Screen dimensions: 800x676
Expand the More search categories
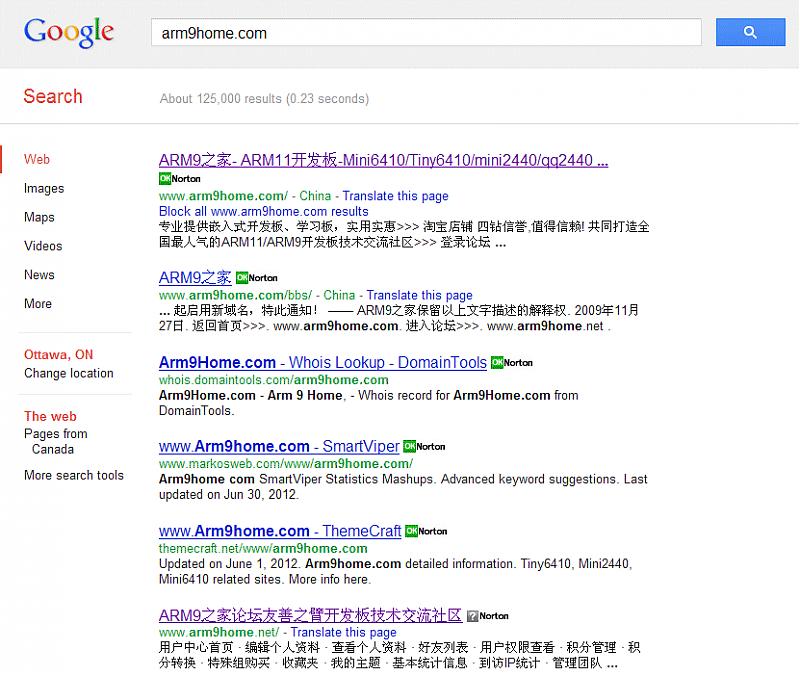tap(38, 304)
